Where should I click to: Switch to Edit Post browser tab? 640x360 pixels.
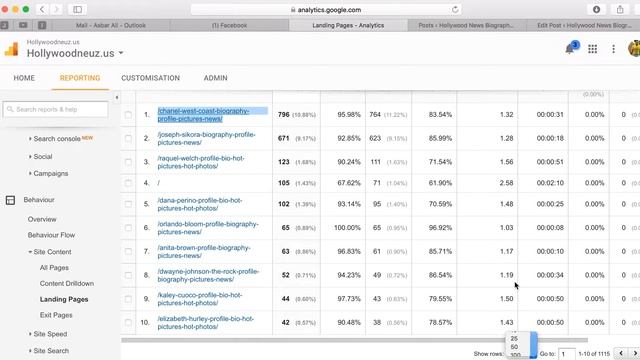coord(584,25)
